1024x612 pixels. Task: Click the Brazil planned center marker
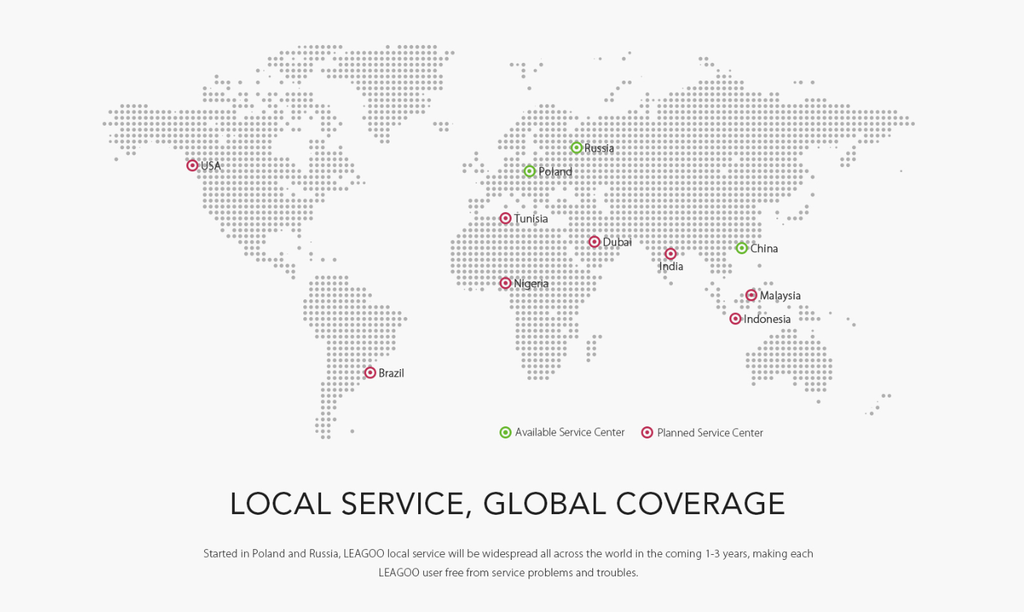coord(370,372)
